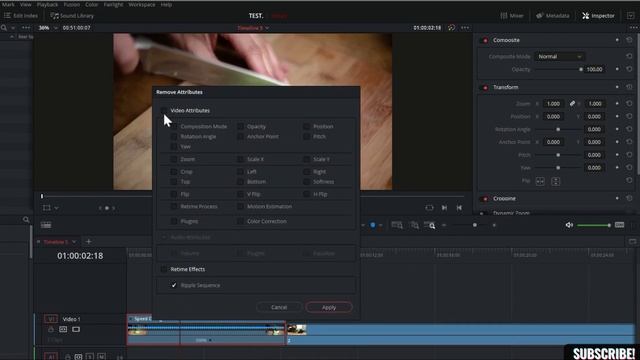
Task: Uncheck the Ripple Sequence checkbox
Action: (174, 285)
